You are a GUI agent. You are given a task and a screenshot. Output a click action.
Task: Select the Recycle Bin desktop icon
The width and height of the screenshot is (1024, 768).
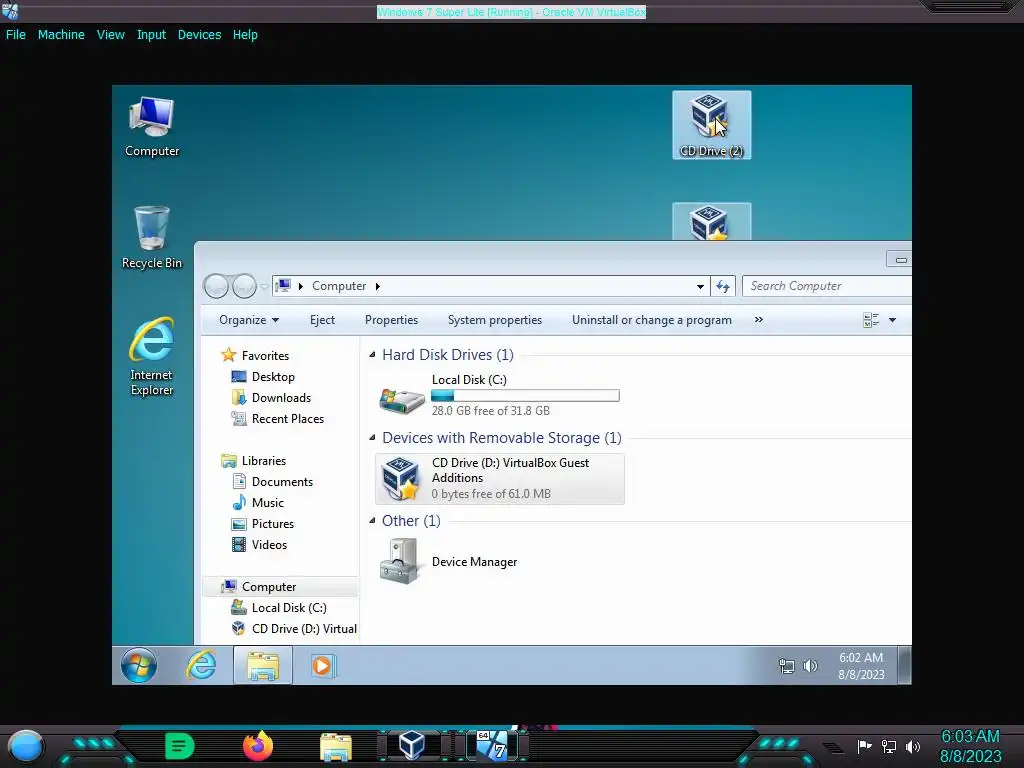[x=152, y=237]
